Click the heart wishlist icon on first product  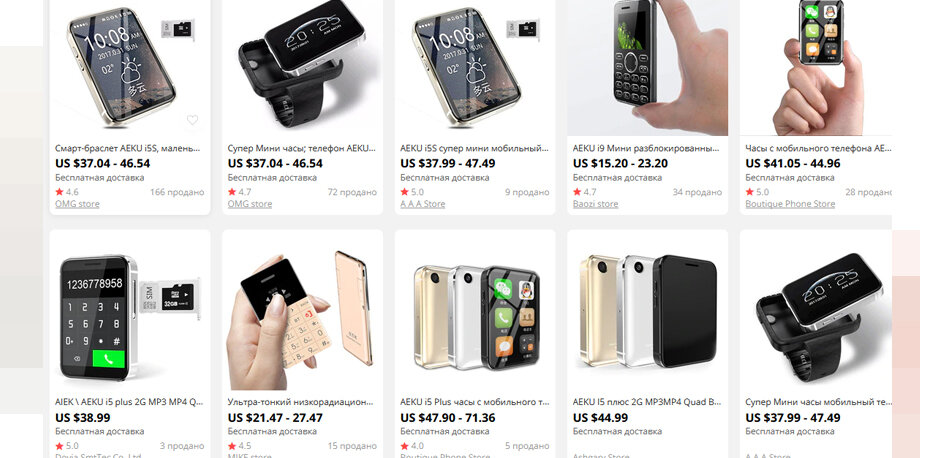tap(192, 120)
